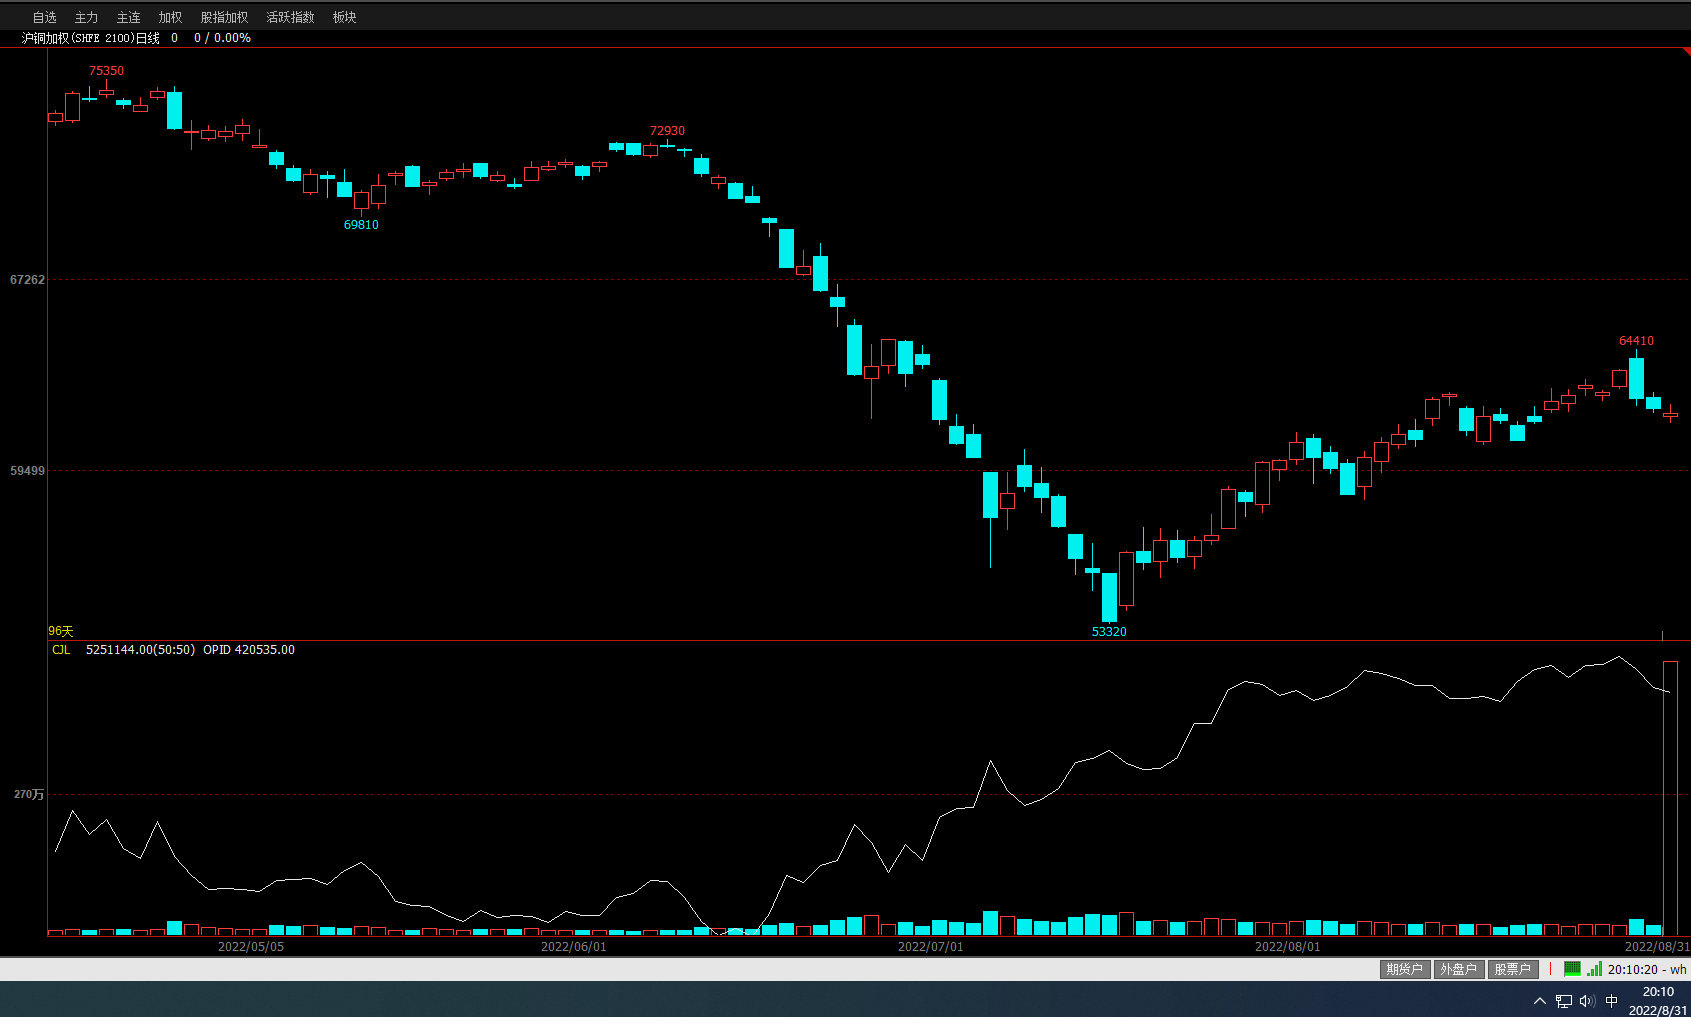Screen dimensions: 1691x1017
Task: Click the volume speaker tray icon
Action: [1587, 1001]
